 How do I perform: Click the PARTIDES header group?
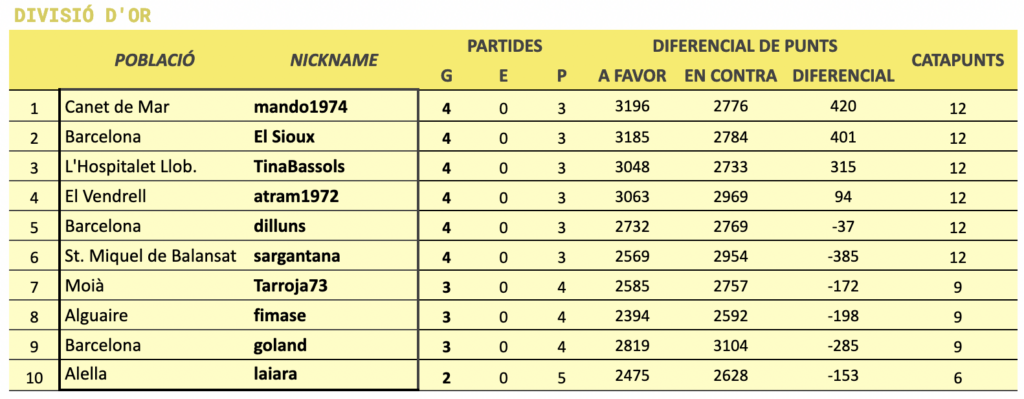click(x=504, y=46)
